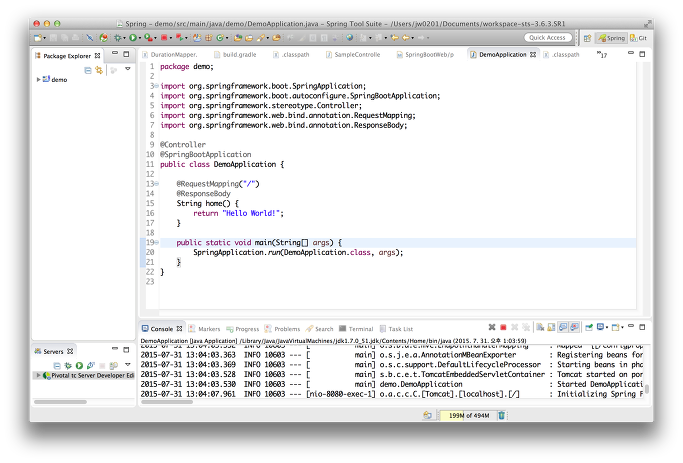Click the New Java Class green C icon
683x463 pixels.
(220, 38)
